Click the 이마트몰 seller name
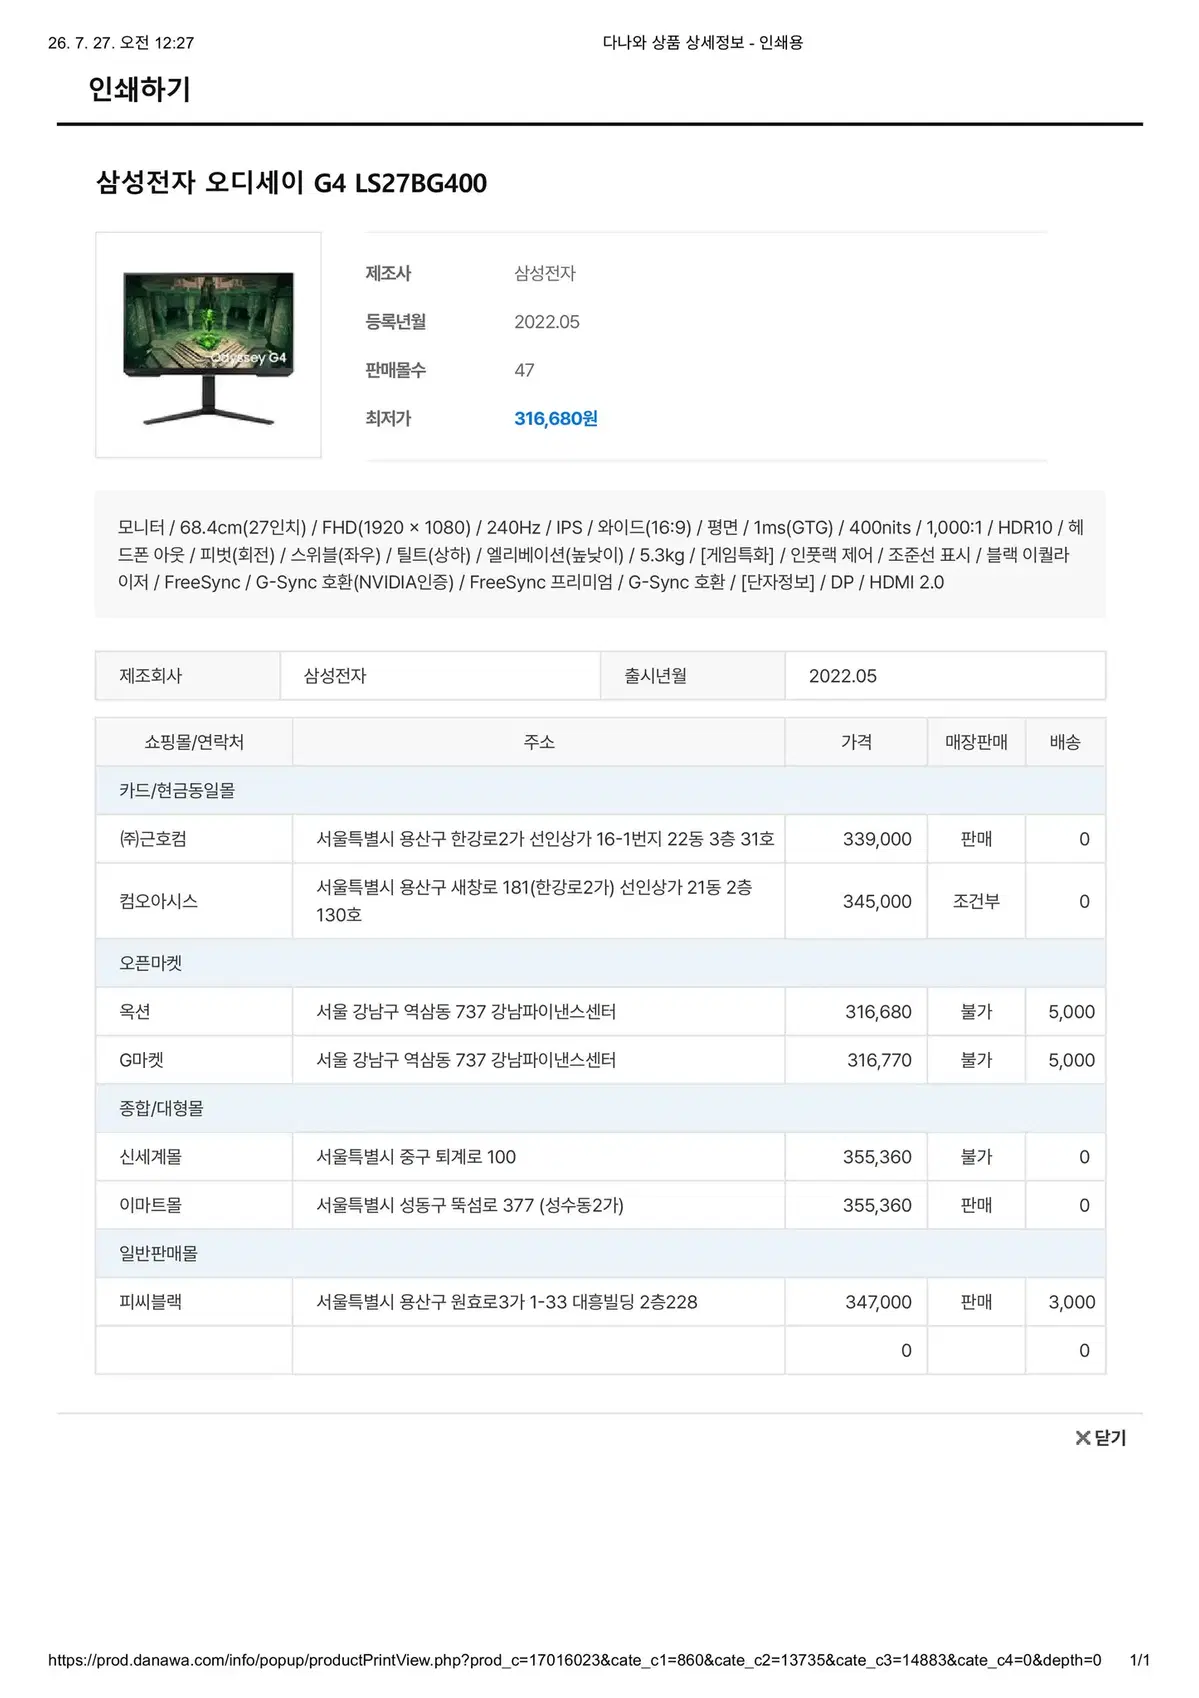 150,1205
